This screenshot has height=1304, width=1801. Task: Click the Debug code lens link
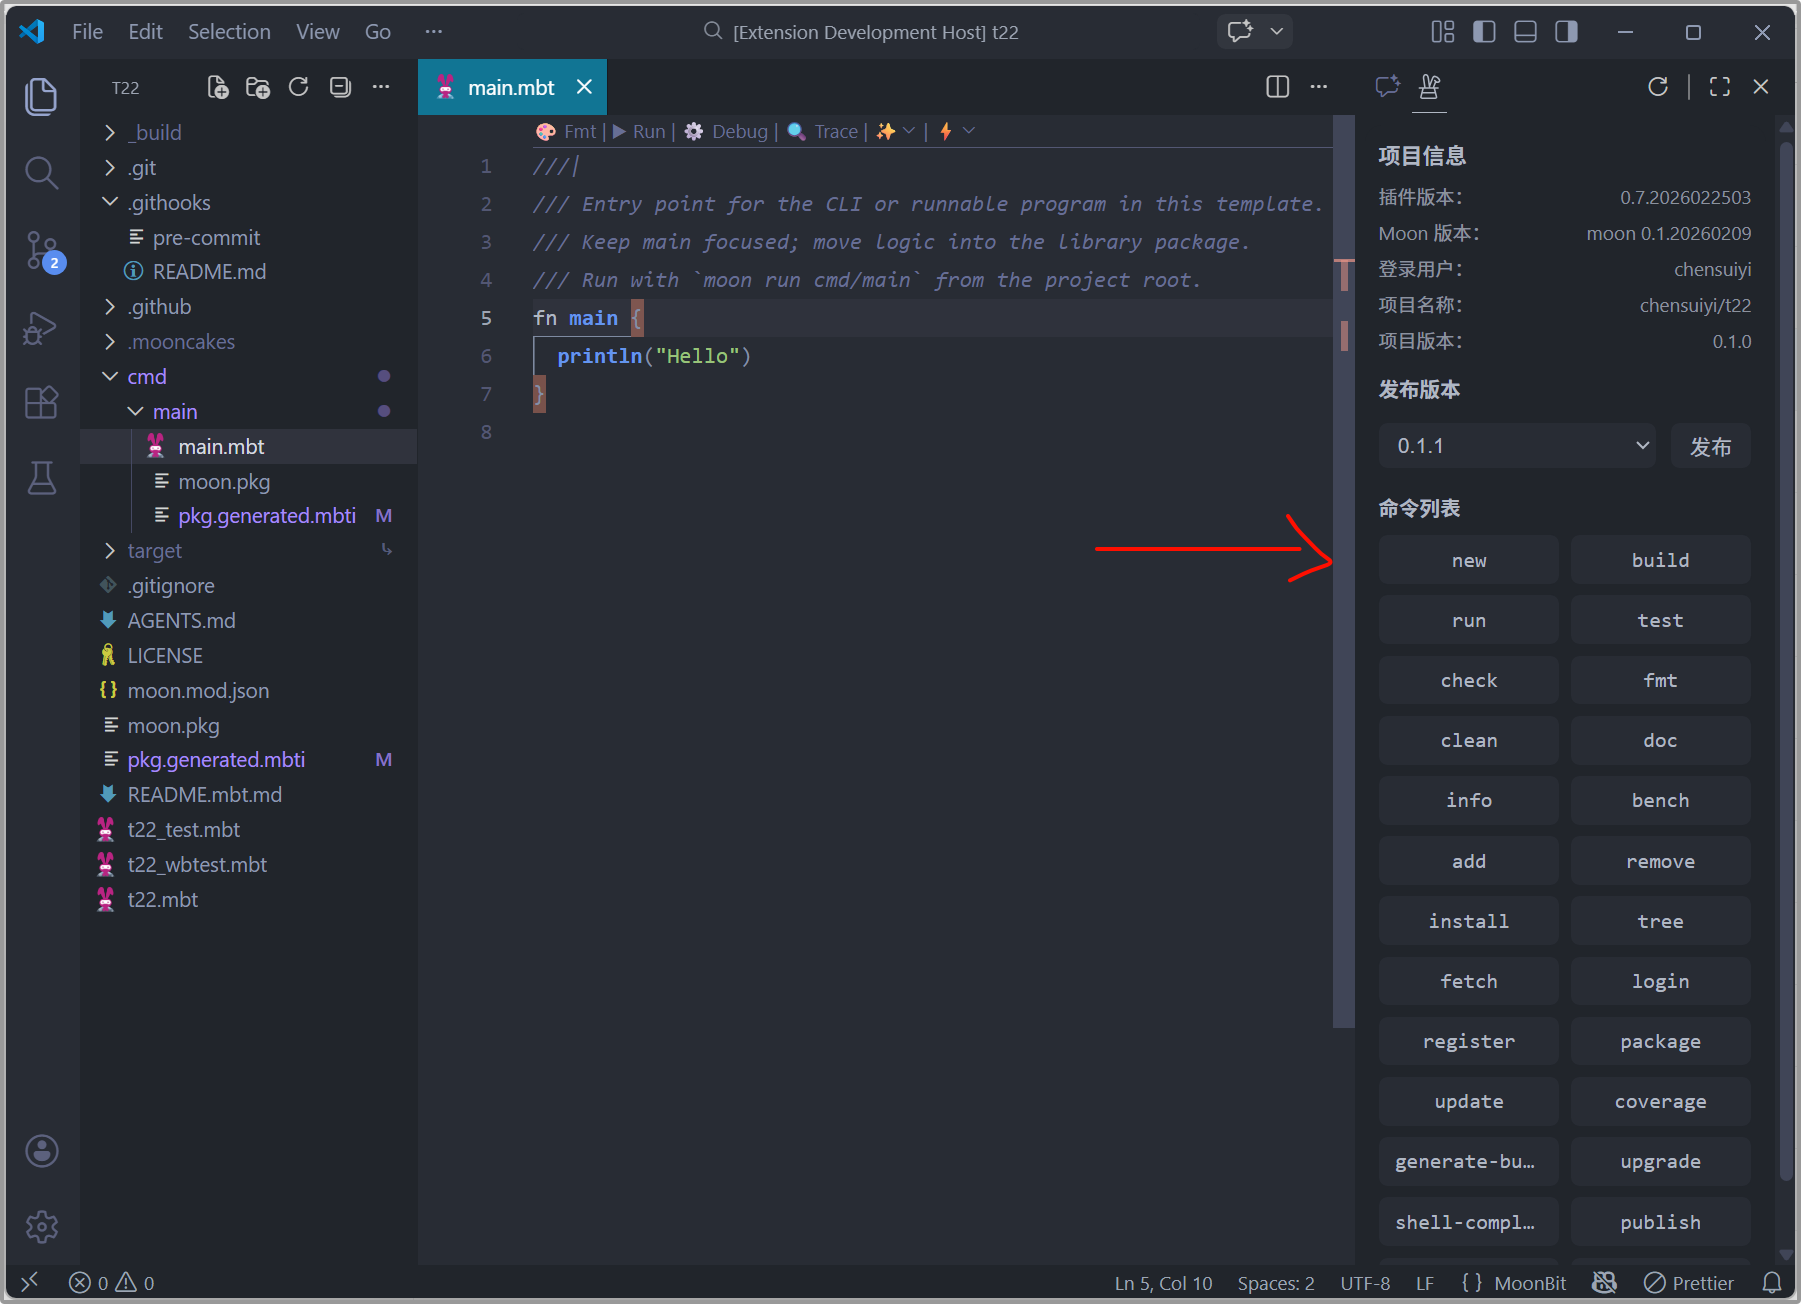(x=726, y=131)
